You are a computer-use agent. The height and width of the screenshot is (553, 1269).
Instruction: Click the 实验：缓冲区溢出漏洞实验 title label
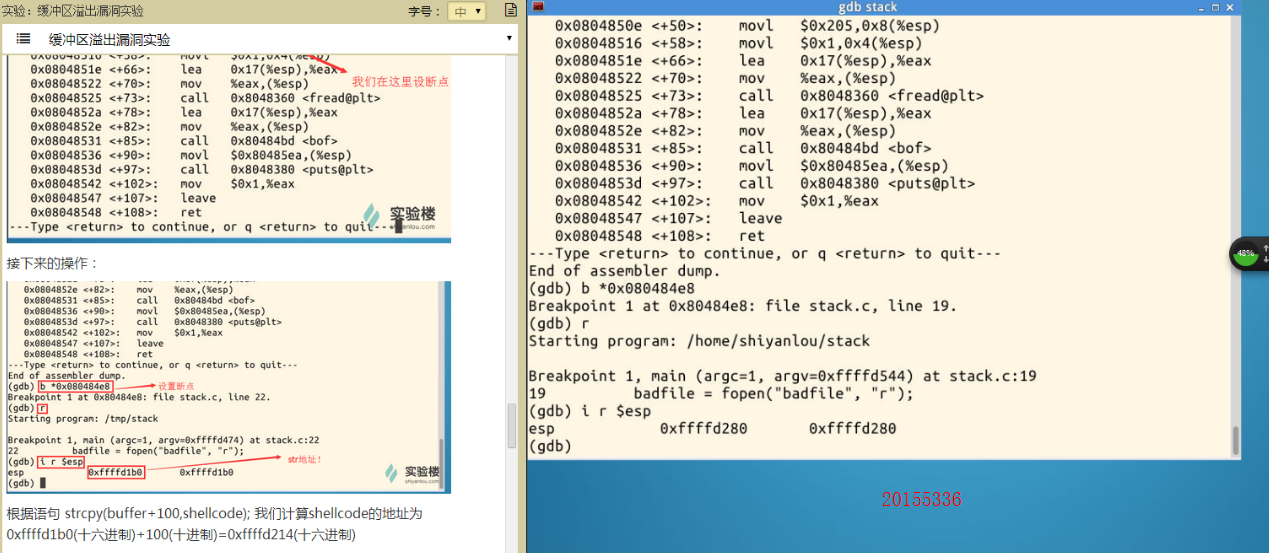[x=73, y=11]
